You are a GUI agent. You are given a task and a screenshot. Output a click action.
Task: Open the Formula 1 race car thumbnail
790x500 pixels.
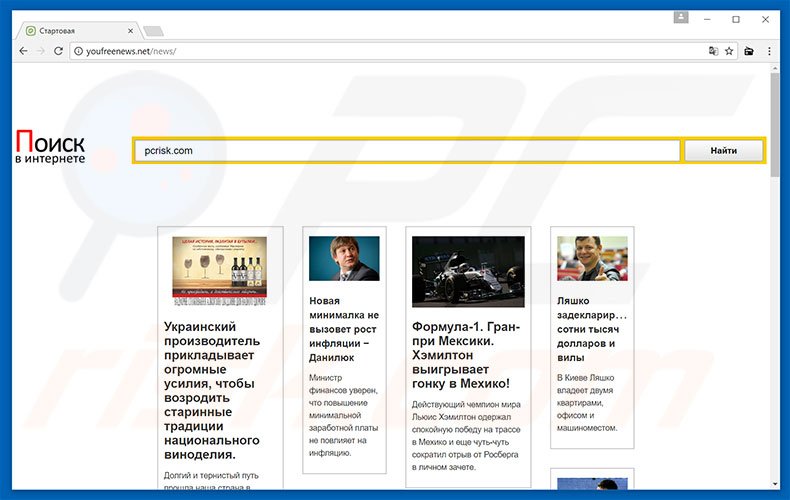(468, 272)
